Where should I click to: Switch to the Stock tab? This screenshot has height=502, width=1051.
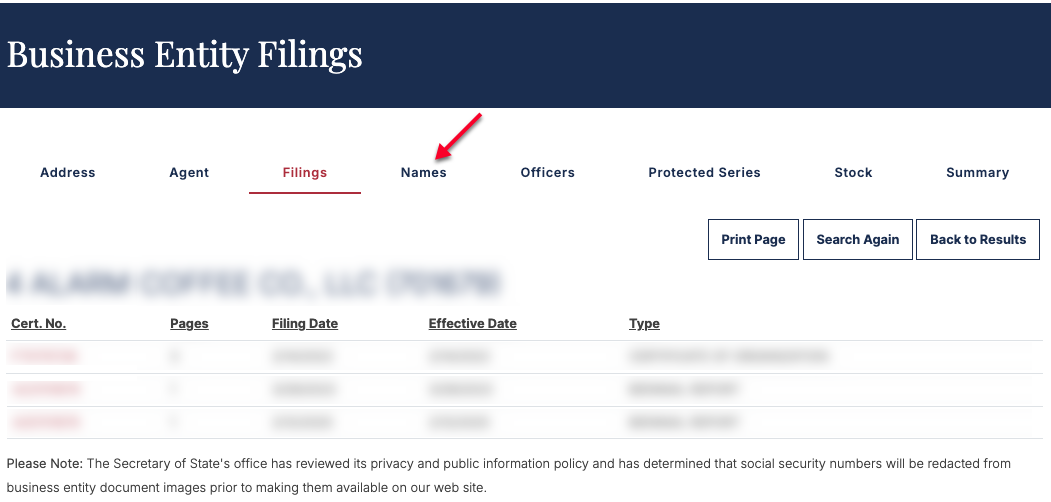(x=853, y=172)
